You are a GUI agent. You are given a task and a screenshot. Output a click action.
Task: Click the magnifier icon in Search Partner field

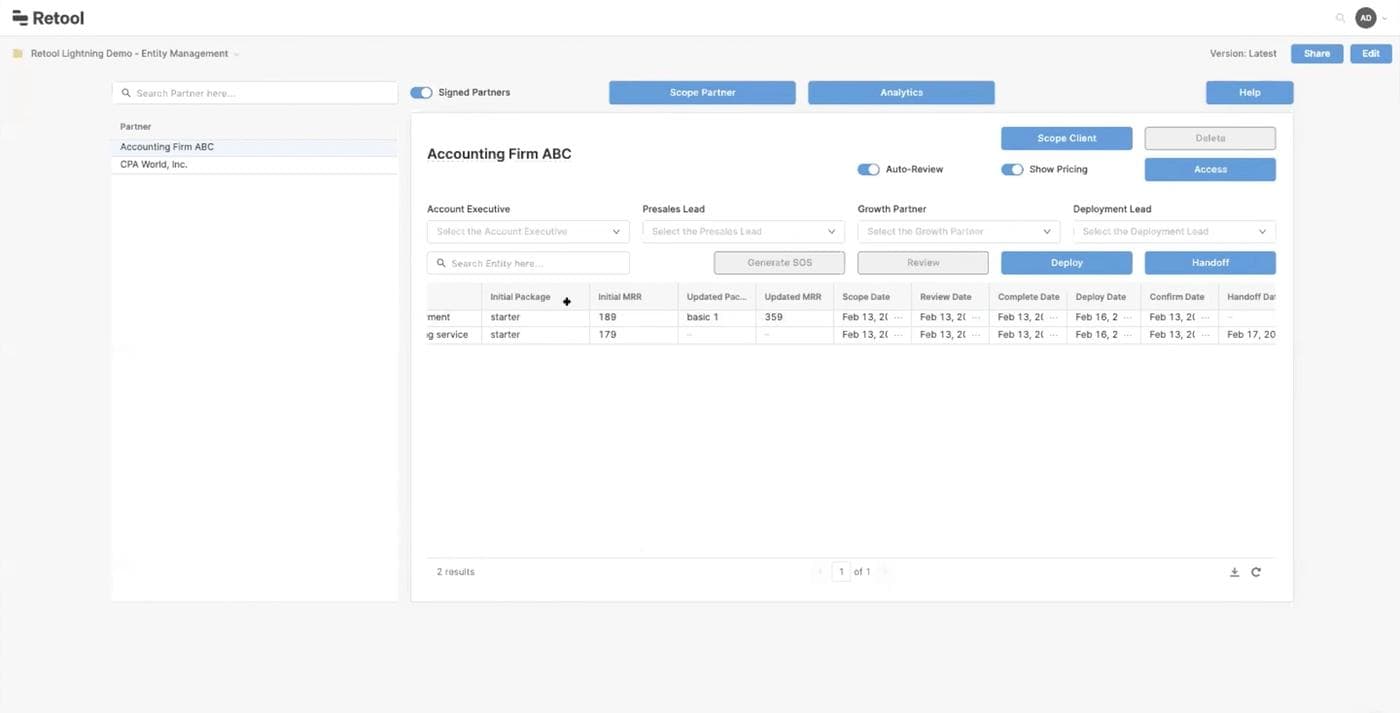coord(125,92)
